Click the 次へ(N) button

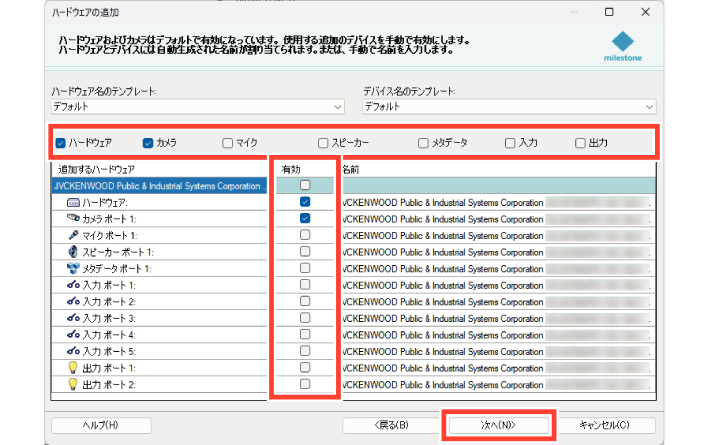497,425
